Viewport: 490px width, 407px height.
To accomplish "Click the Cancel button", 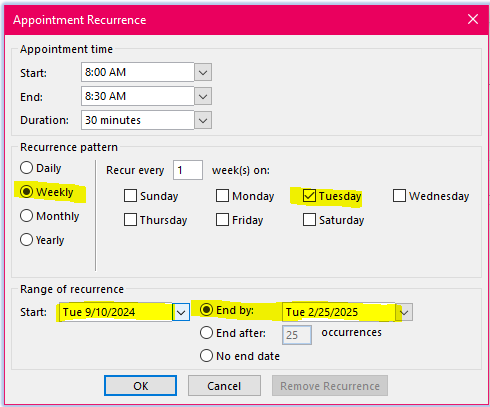I will [224, 386].
